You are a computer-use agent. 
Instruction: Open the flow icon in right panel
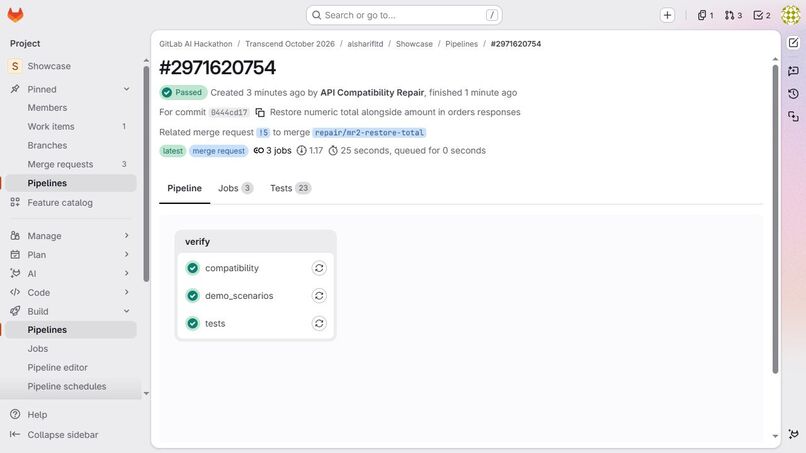[x=793, y=117]
